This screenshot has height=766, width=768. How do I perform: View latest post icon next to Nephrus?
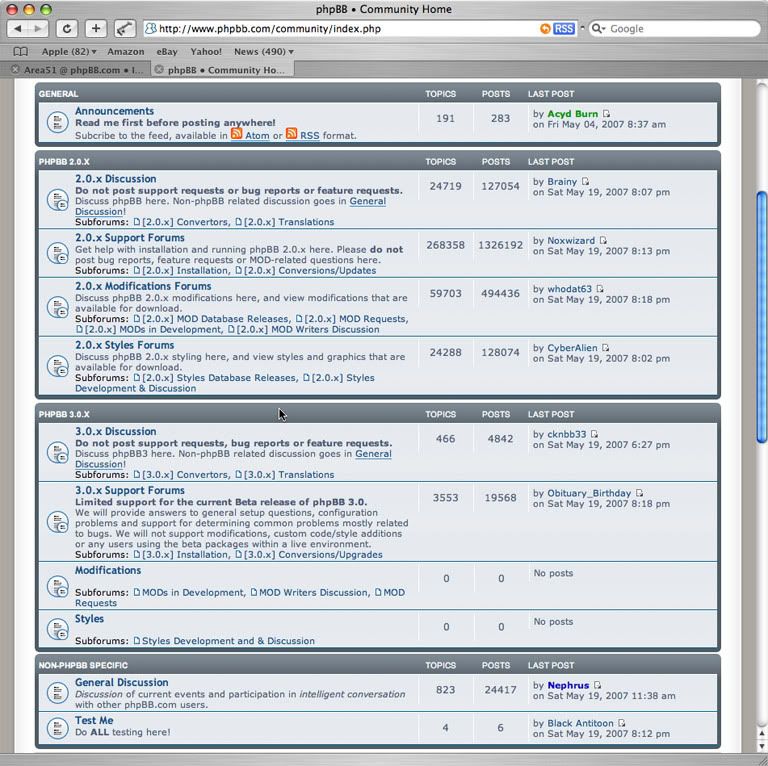pyautogui.click(x=598, y=685)
